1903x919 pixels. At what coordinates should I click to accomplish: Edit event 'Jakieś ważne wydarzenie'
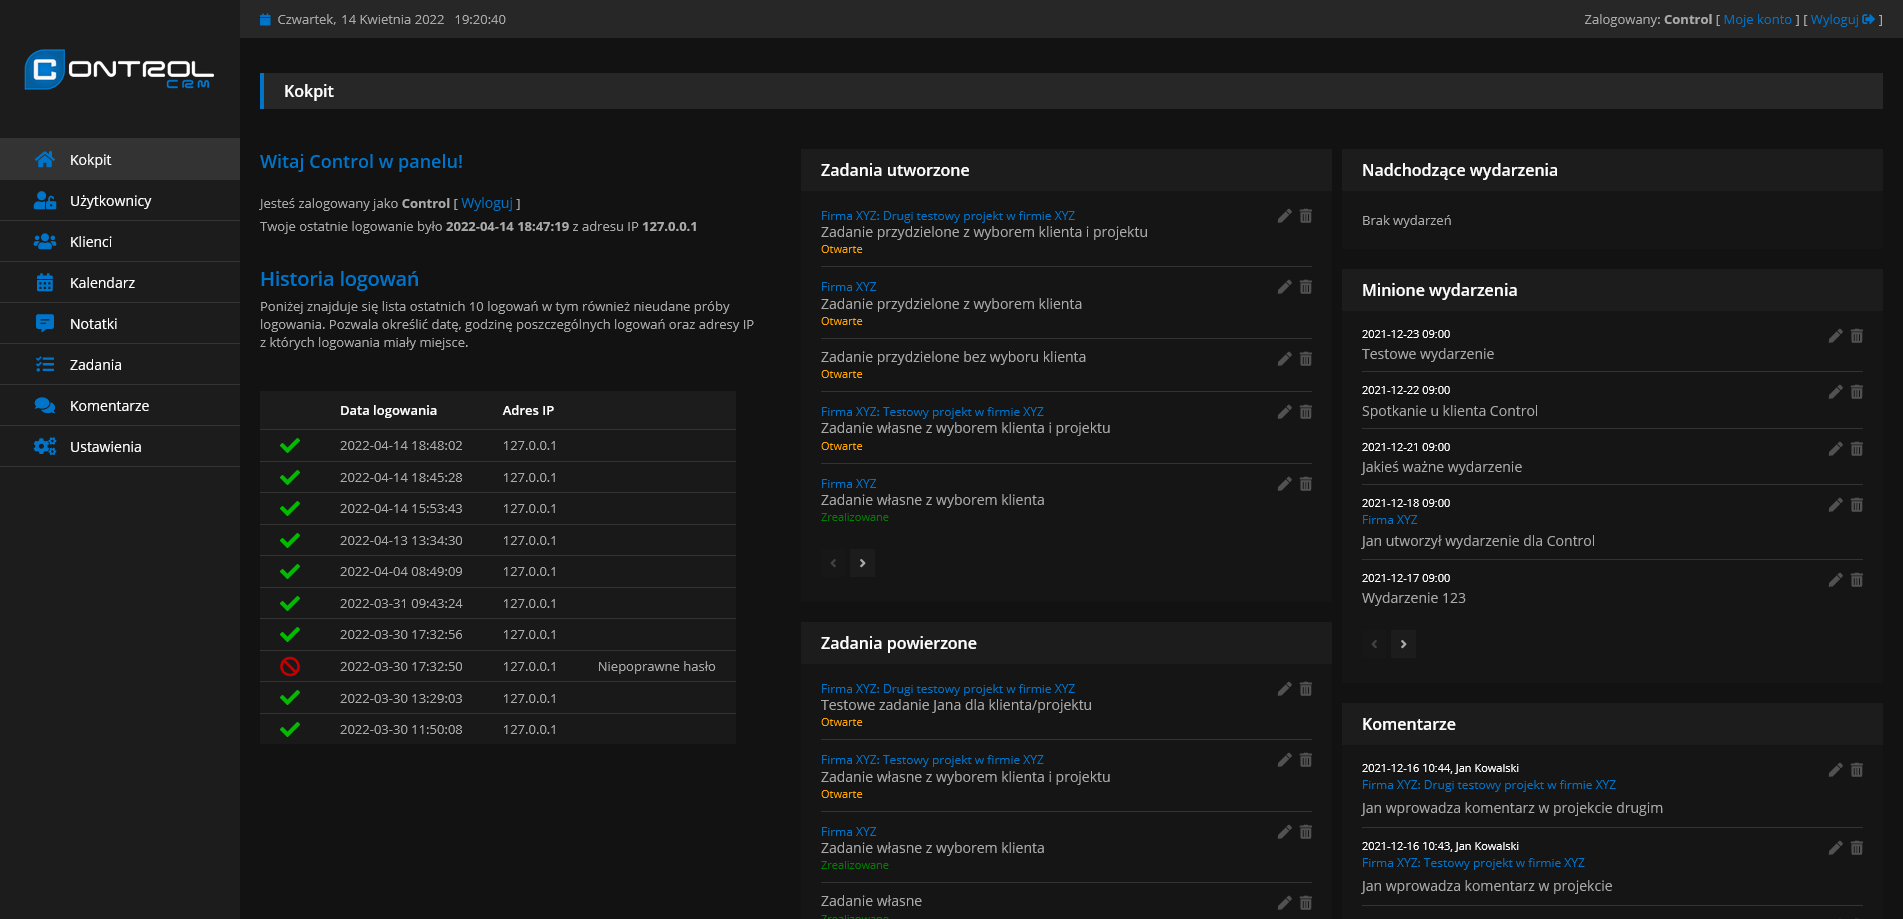(1835, 449)
